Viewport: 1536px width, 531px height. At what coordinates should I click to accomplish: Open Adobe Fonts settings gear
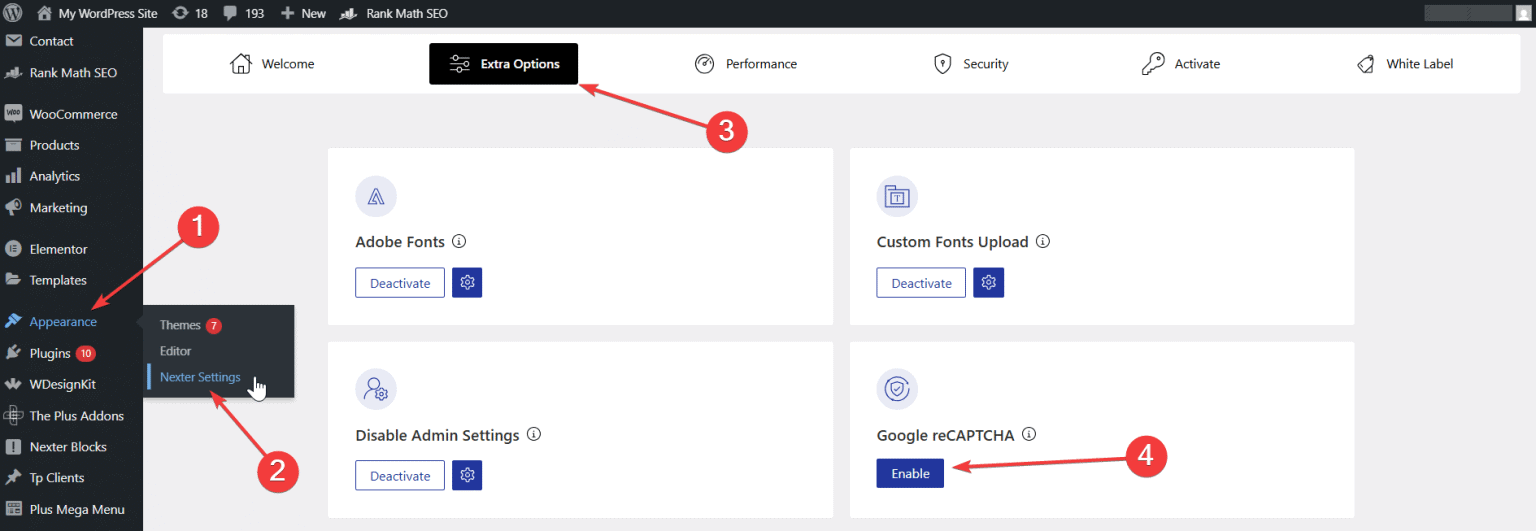(467, 283)
